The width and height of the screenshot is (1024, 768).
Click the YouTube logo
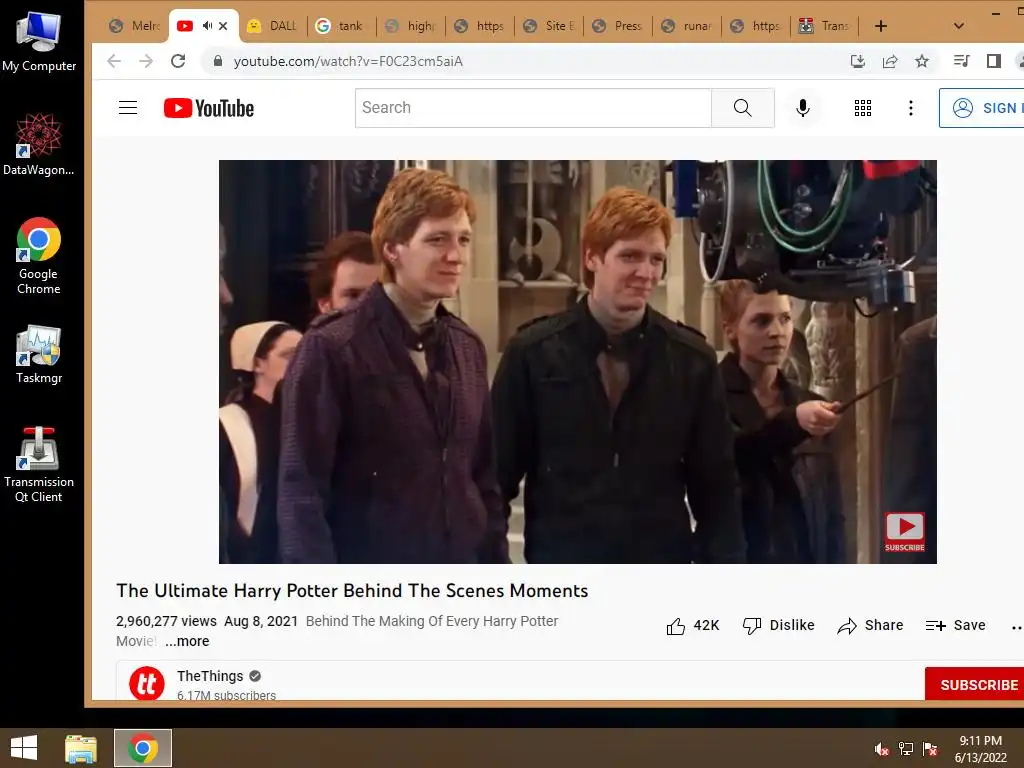[x=209, y=108]
